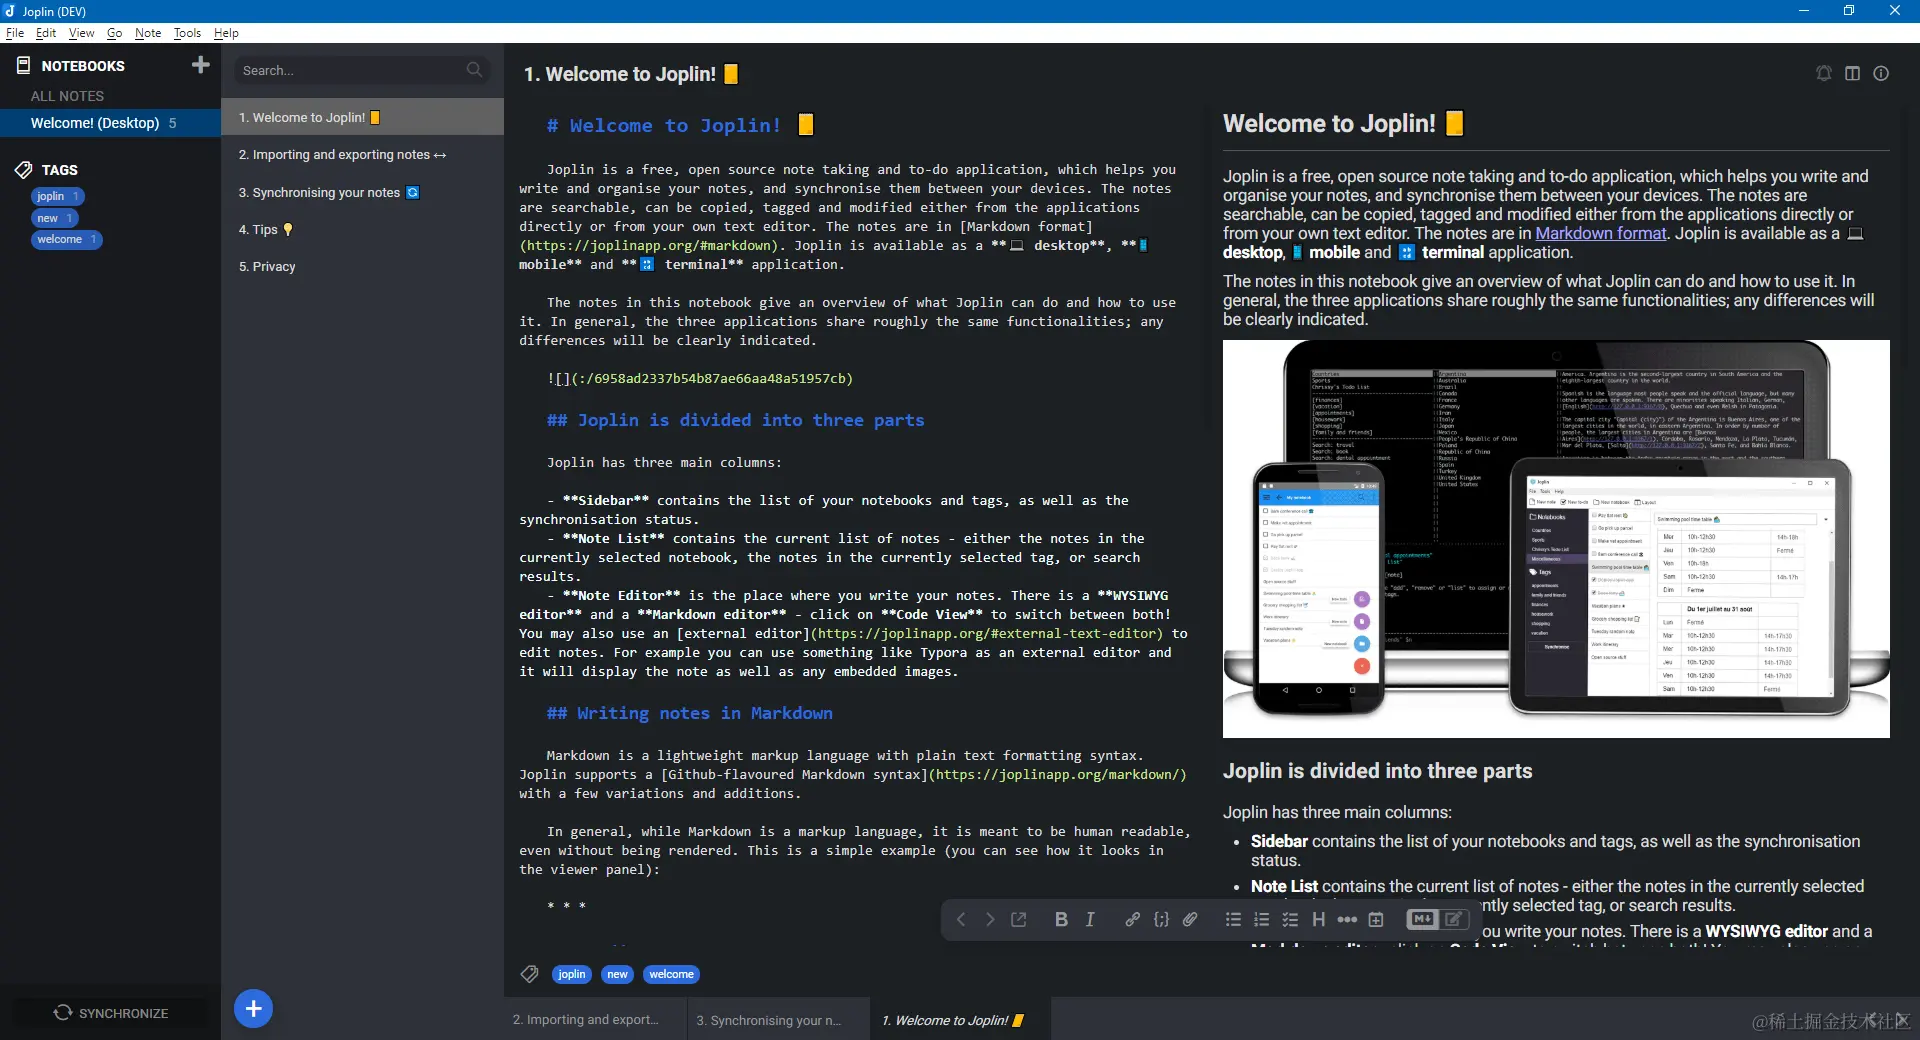Click the '## Writing notes in Markdown' heading
The height and width of the screenshot is (1040, 1920).
point(690,713)
